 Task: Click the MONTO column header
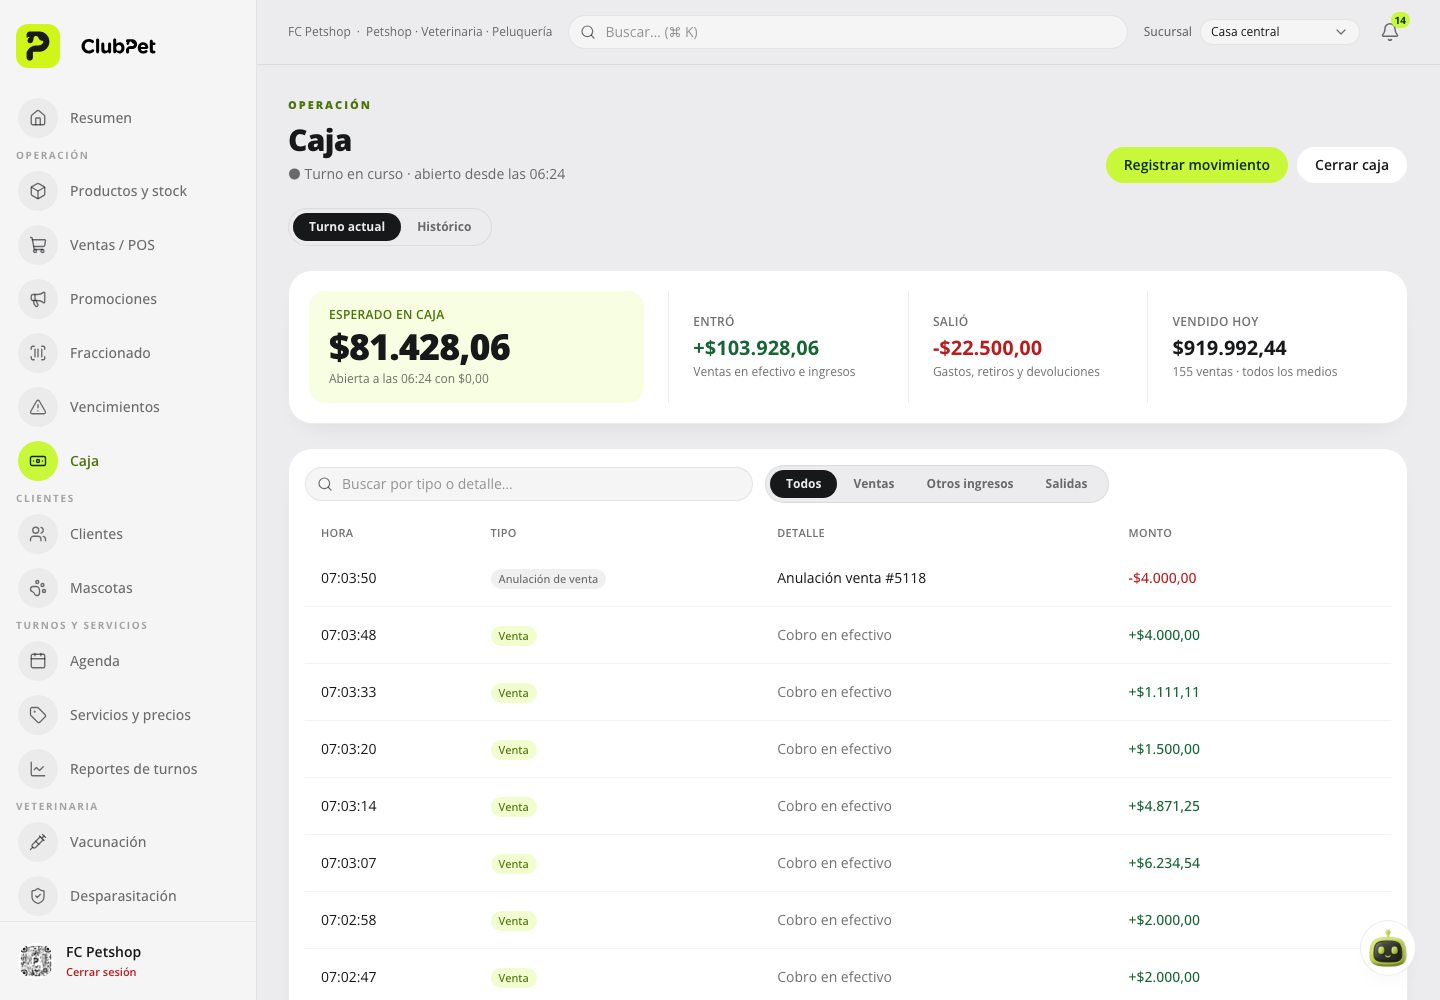point(1150,533)
